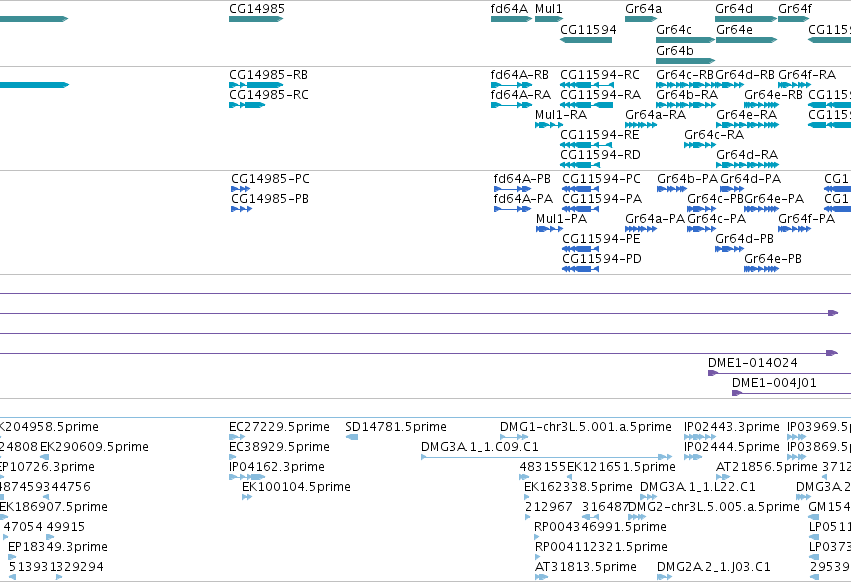The image size is (851, 582).
Task: Click EST AT21856.5prime
Action: coord(722,477)
